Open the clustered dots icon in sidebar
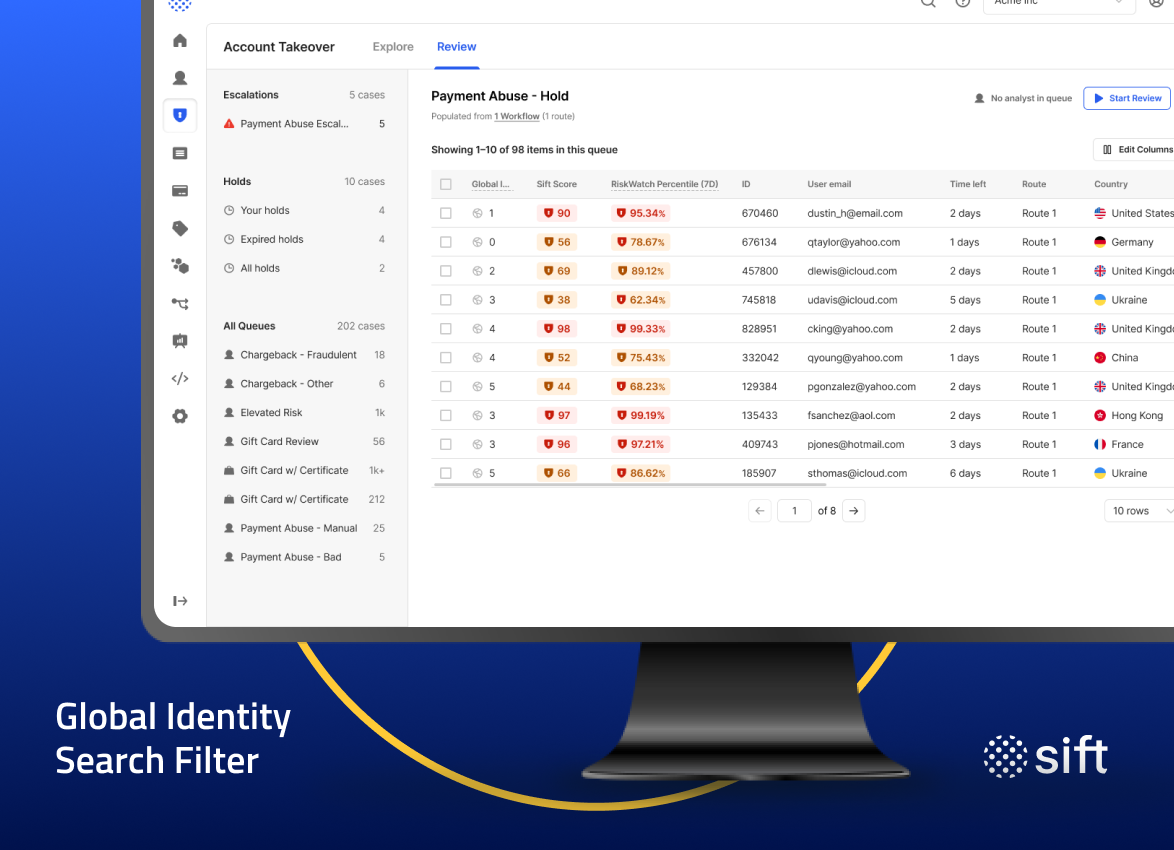1174x850 pixels. coord(180,266)
